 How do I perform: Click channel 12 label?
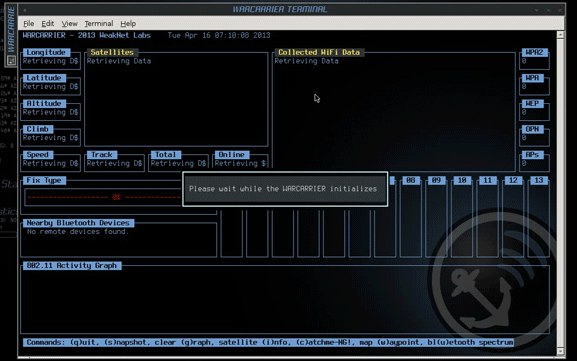[x=513, y=180]
